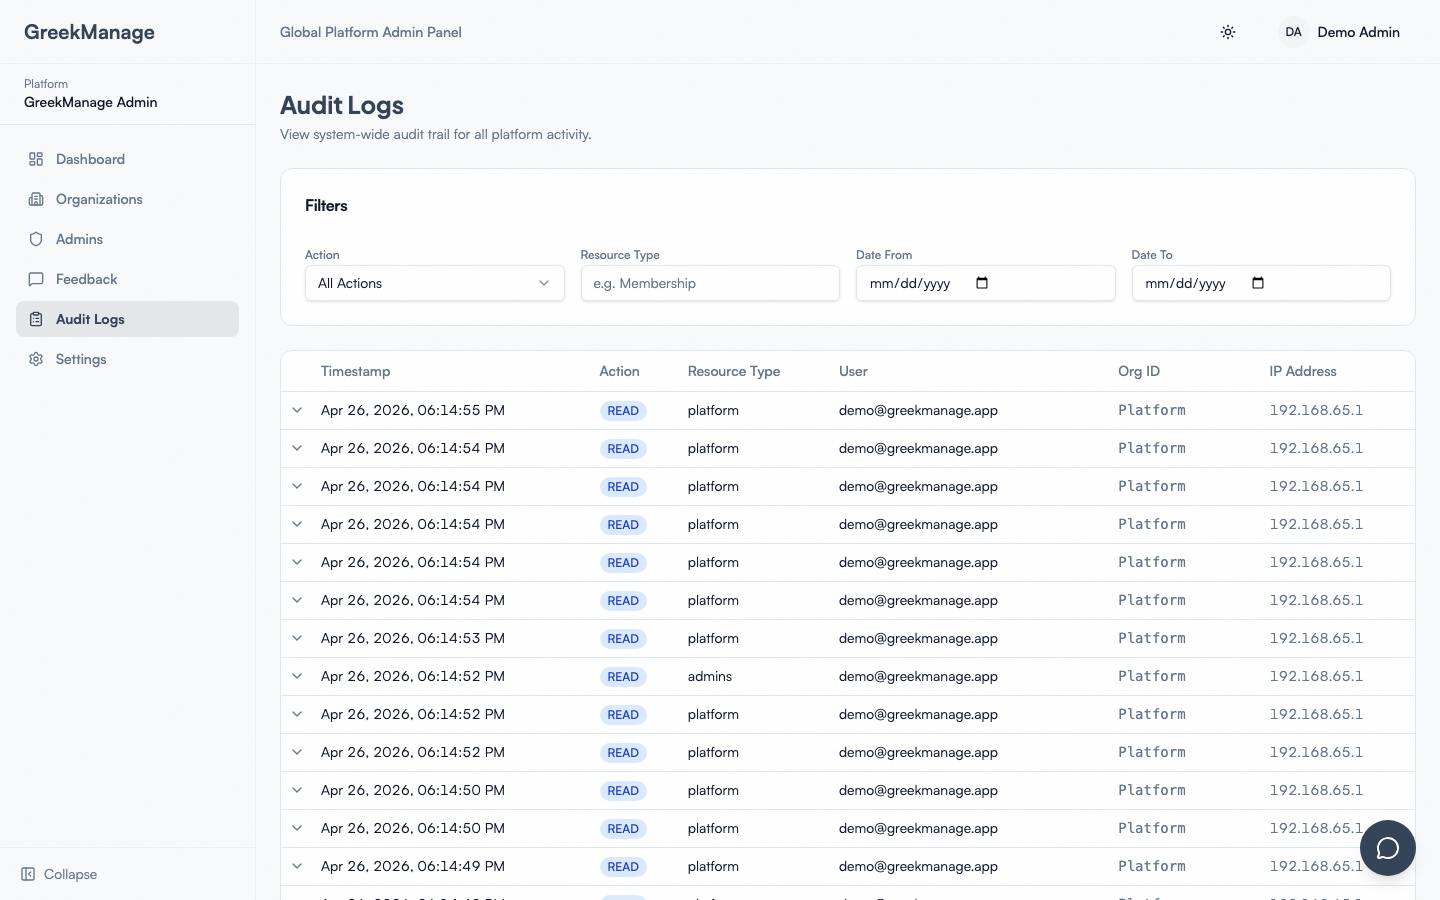Screen dimensions: 1440x900
Task: Click the Feedback chat bubble icon
Action: pos(36,279)
